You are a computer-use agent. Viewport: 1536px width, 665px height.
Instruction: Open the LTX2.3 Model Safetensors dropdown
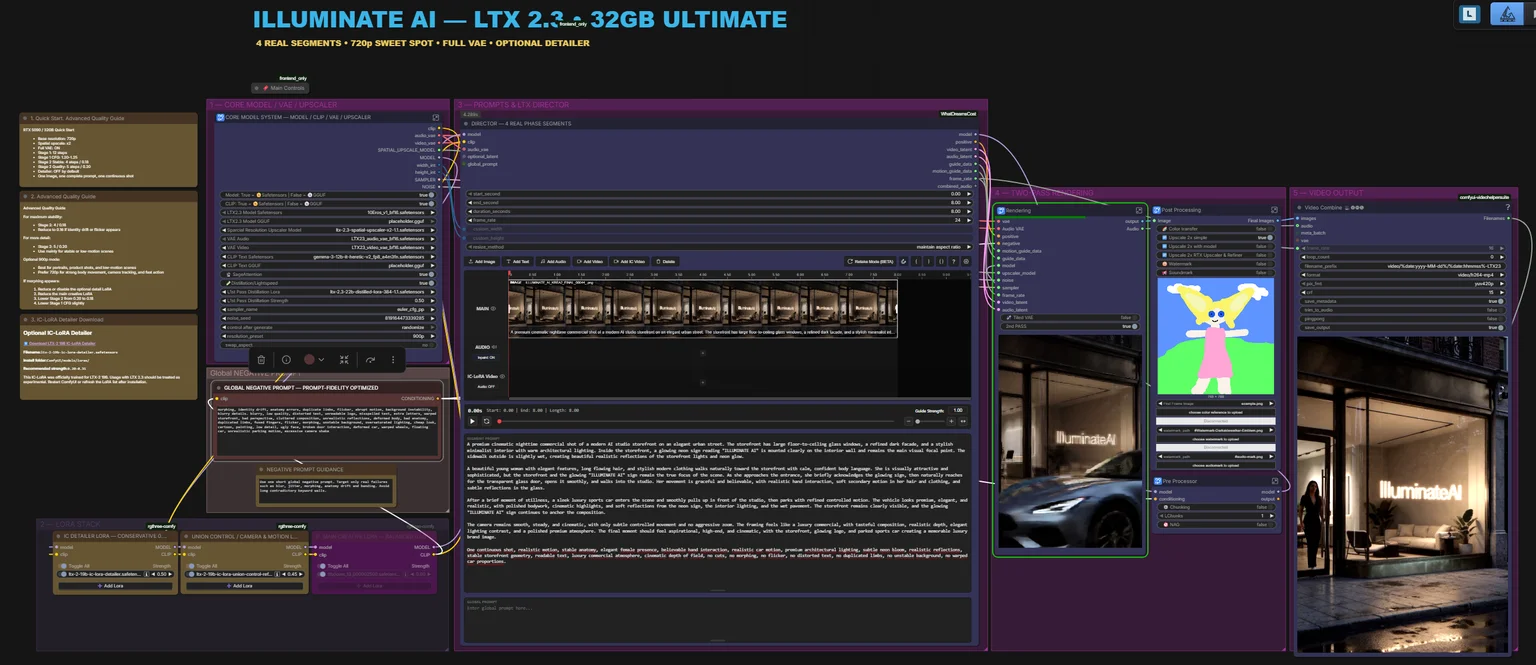click(x=328, y=212)
